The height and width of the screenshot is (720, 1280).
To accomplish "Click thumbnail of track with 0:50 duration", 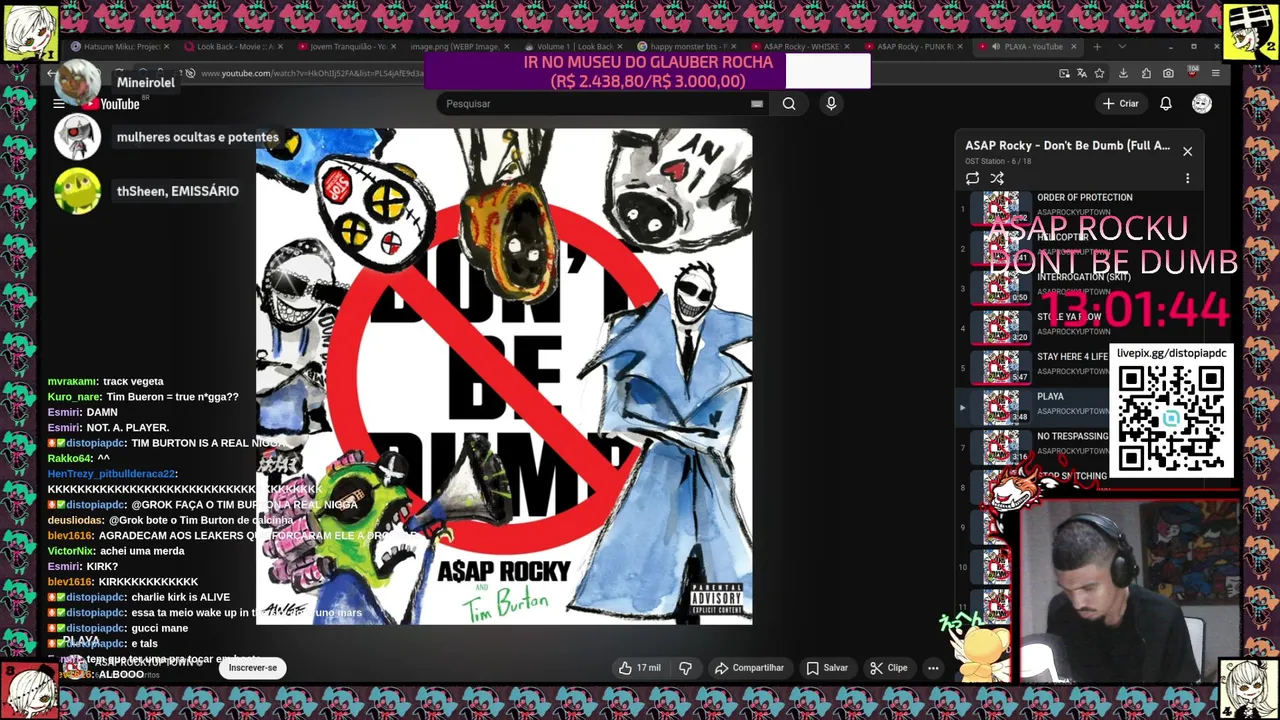I will [1001, 288].
